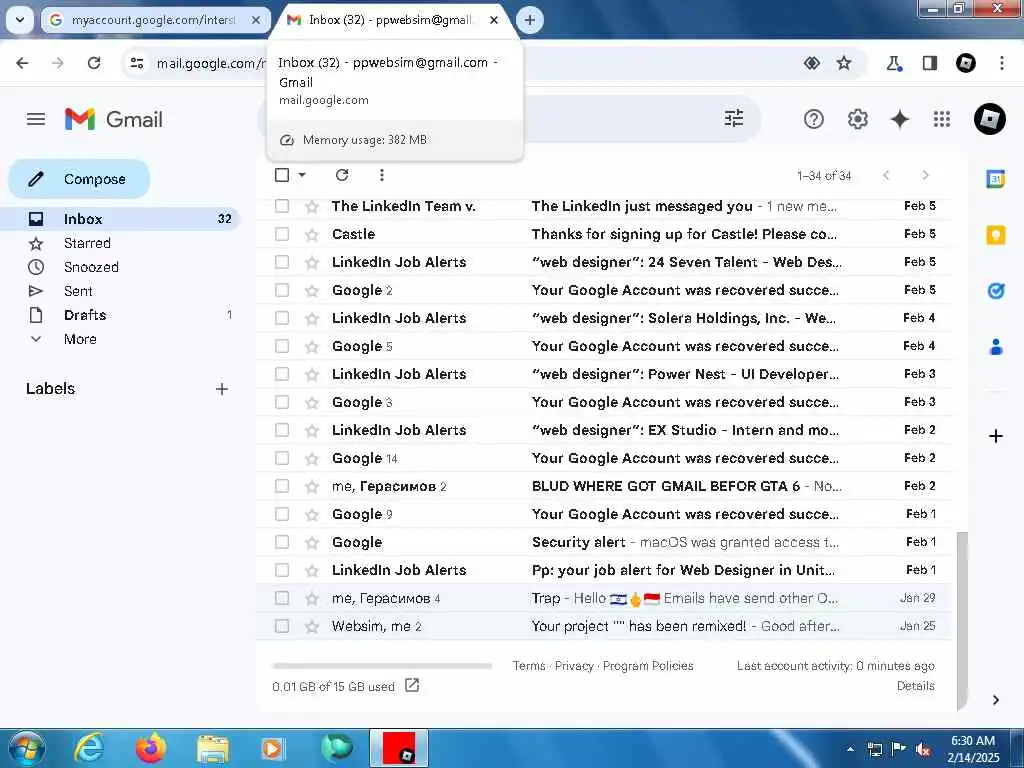Open select dropdown arrow beside checkbox
Image resolution: width=1024 pixels, height=768 pixels.
click(302, 175)
